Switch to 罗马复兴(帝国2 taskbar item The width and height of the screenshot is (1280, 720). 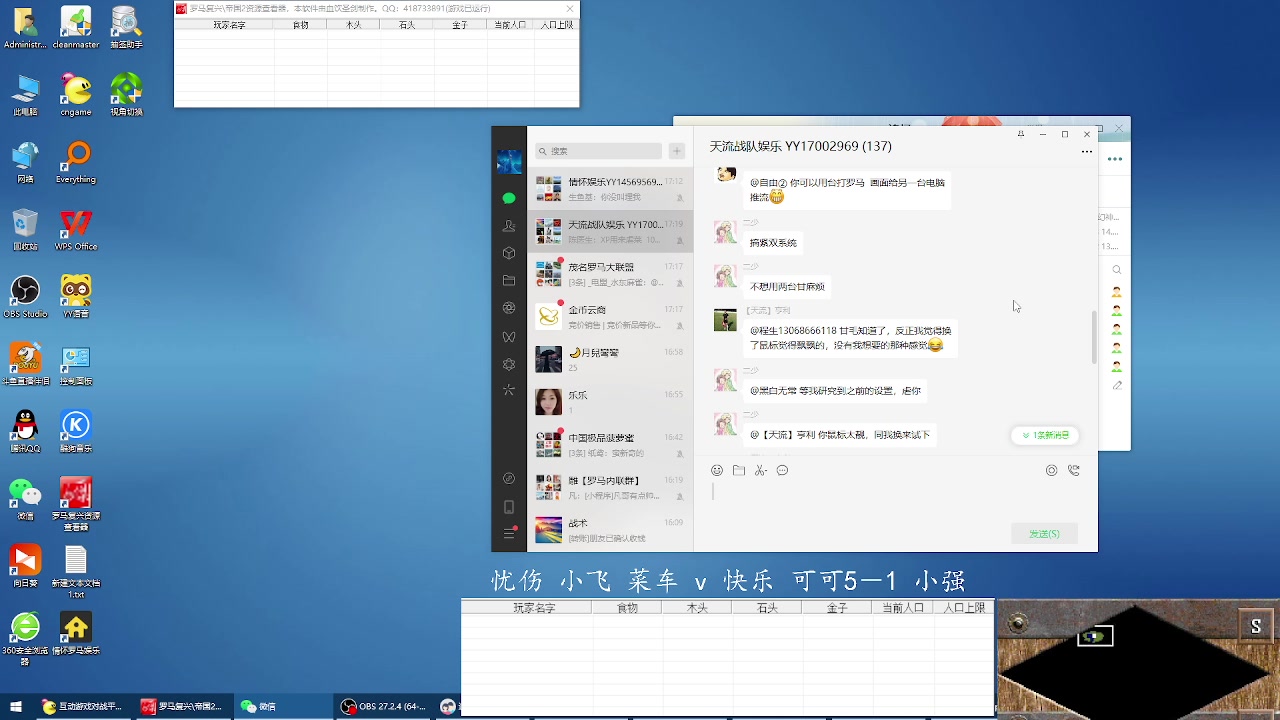tap(184, 706)
